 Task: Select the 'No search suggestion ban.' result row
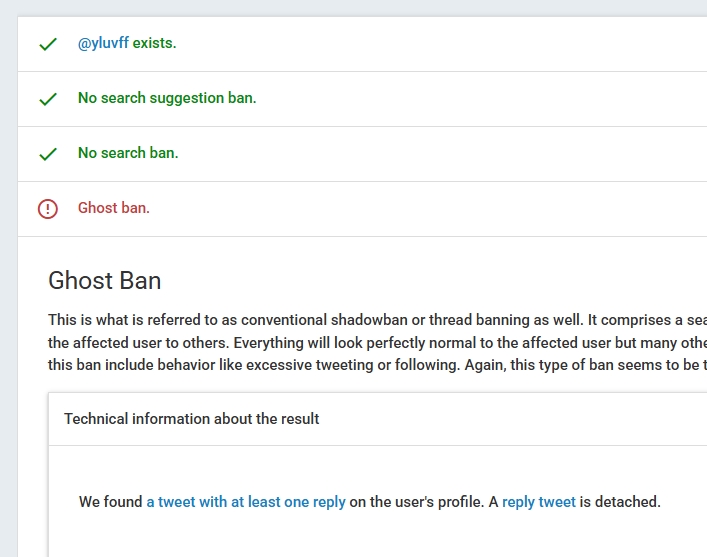(362, 99)
